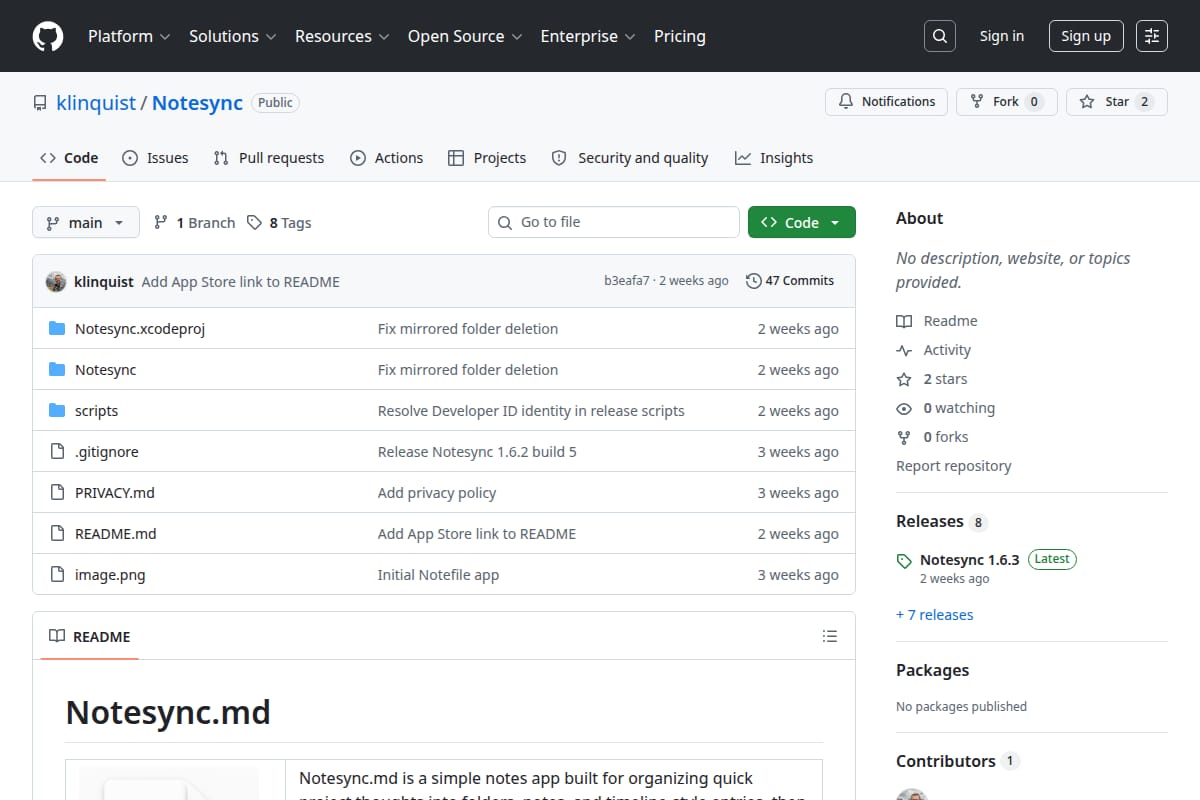Open the Notesync folder
This screenshot has height=800, width=1200.
click(x=105, y=370)
